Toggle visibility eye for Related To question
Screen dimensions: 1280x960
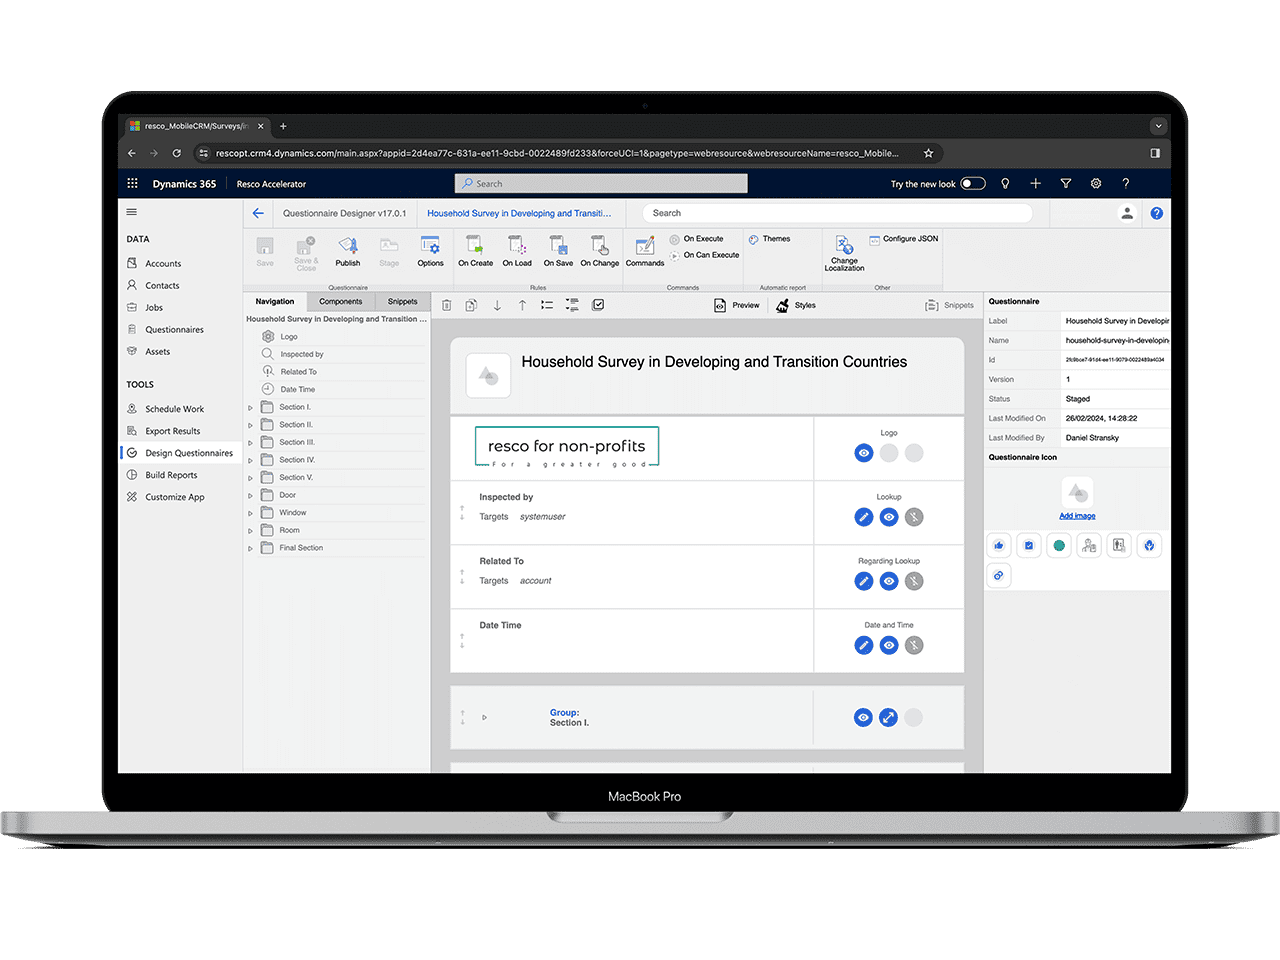click(889, 581)
